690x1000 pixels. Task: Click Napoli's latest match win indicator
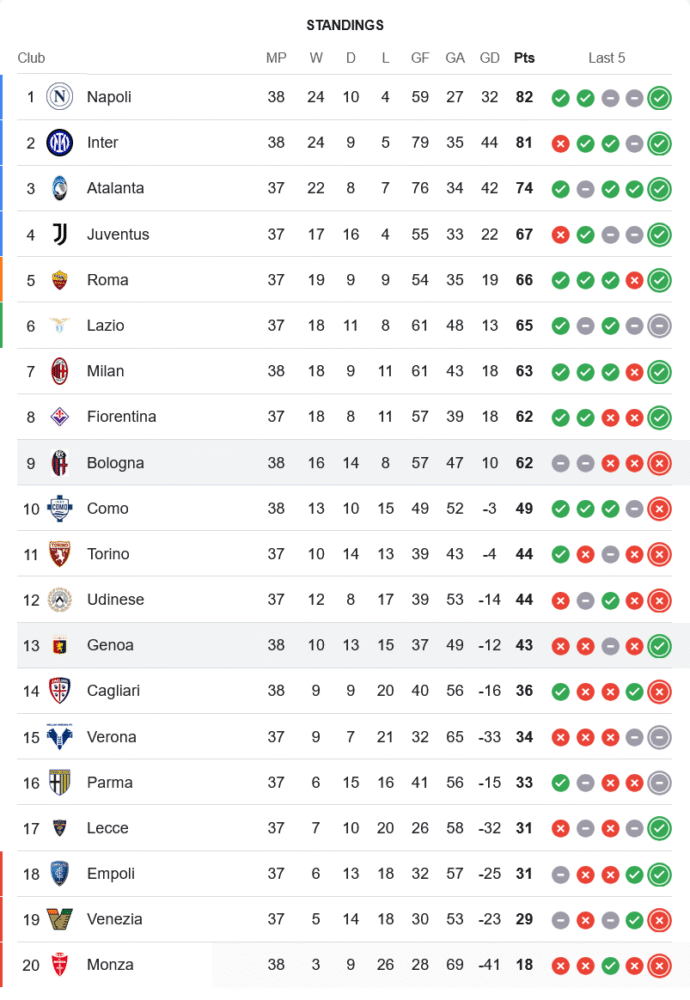(659, 98)
